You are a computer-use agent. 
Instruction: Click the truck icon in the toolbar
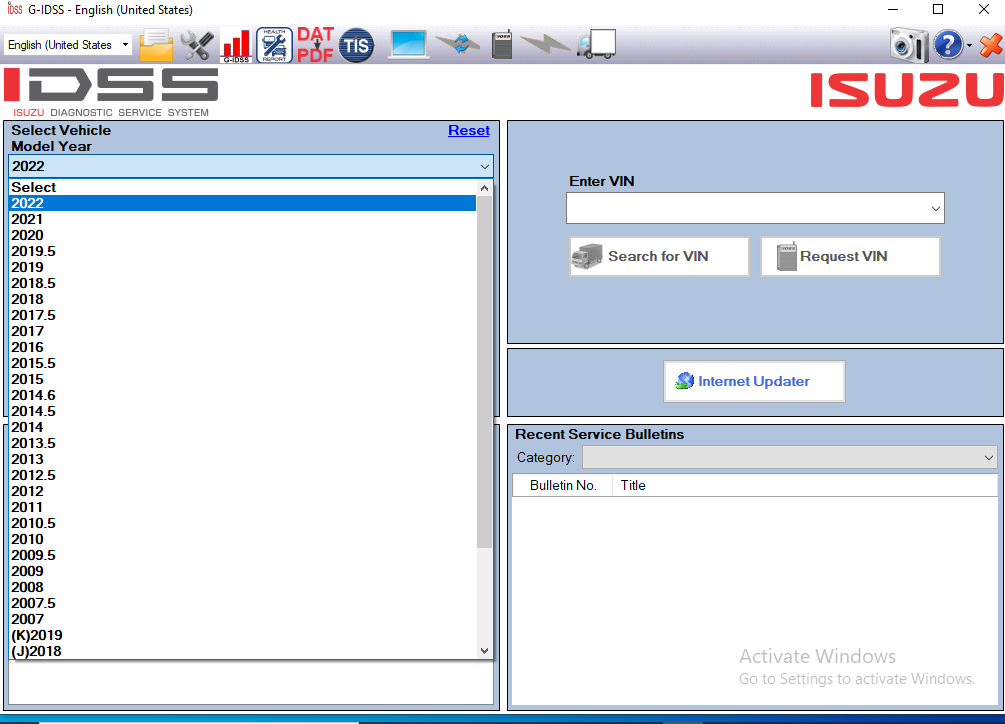tap(596, 45)
